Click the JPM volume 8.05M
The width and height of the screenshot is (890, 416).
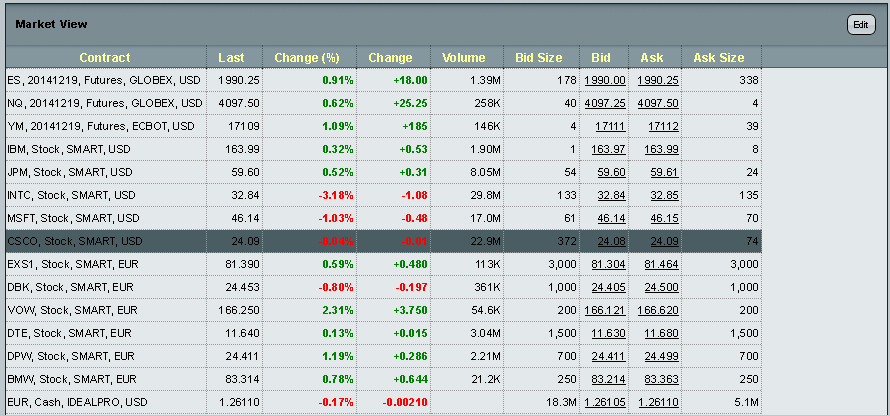coord(485,172)
